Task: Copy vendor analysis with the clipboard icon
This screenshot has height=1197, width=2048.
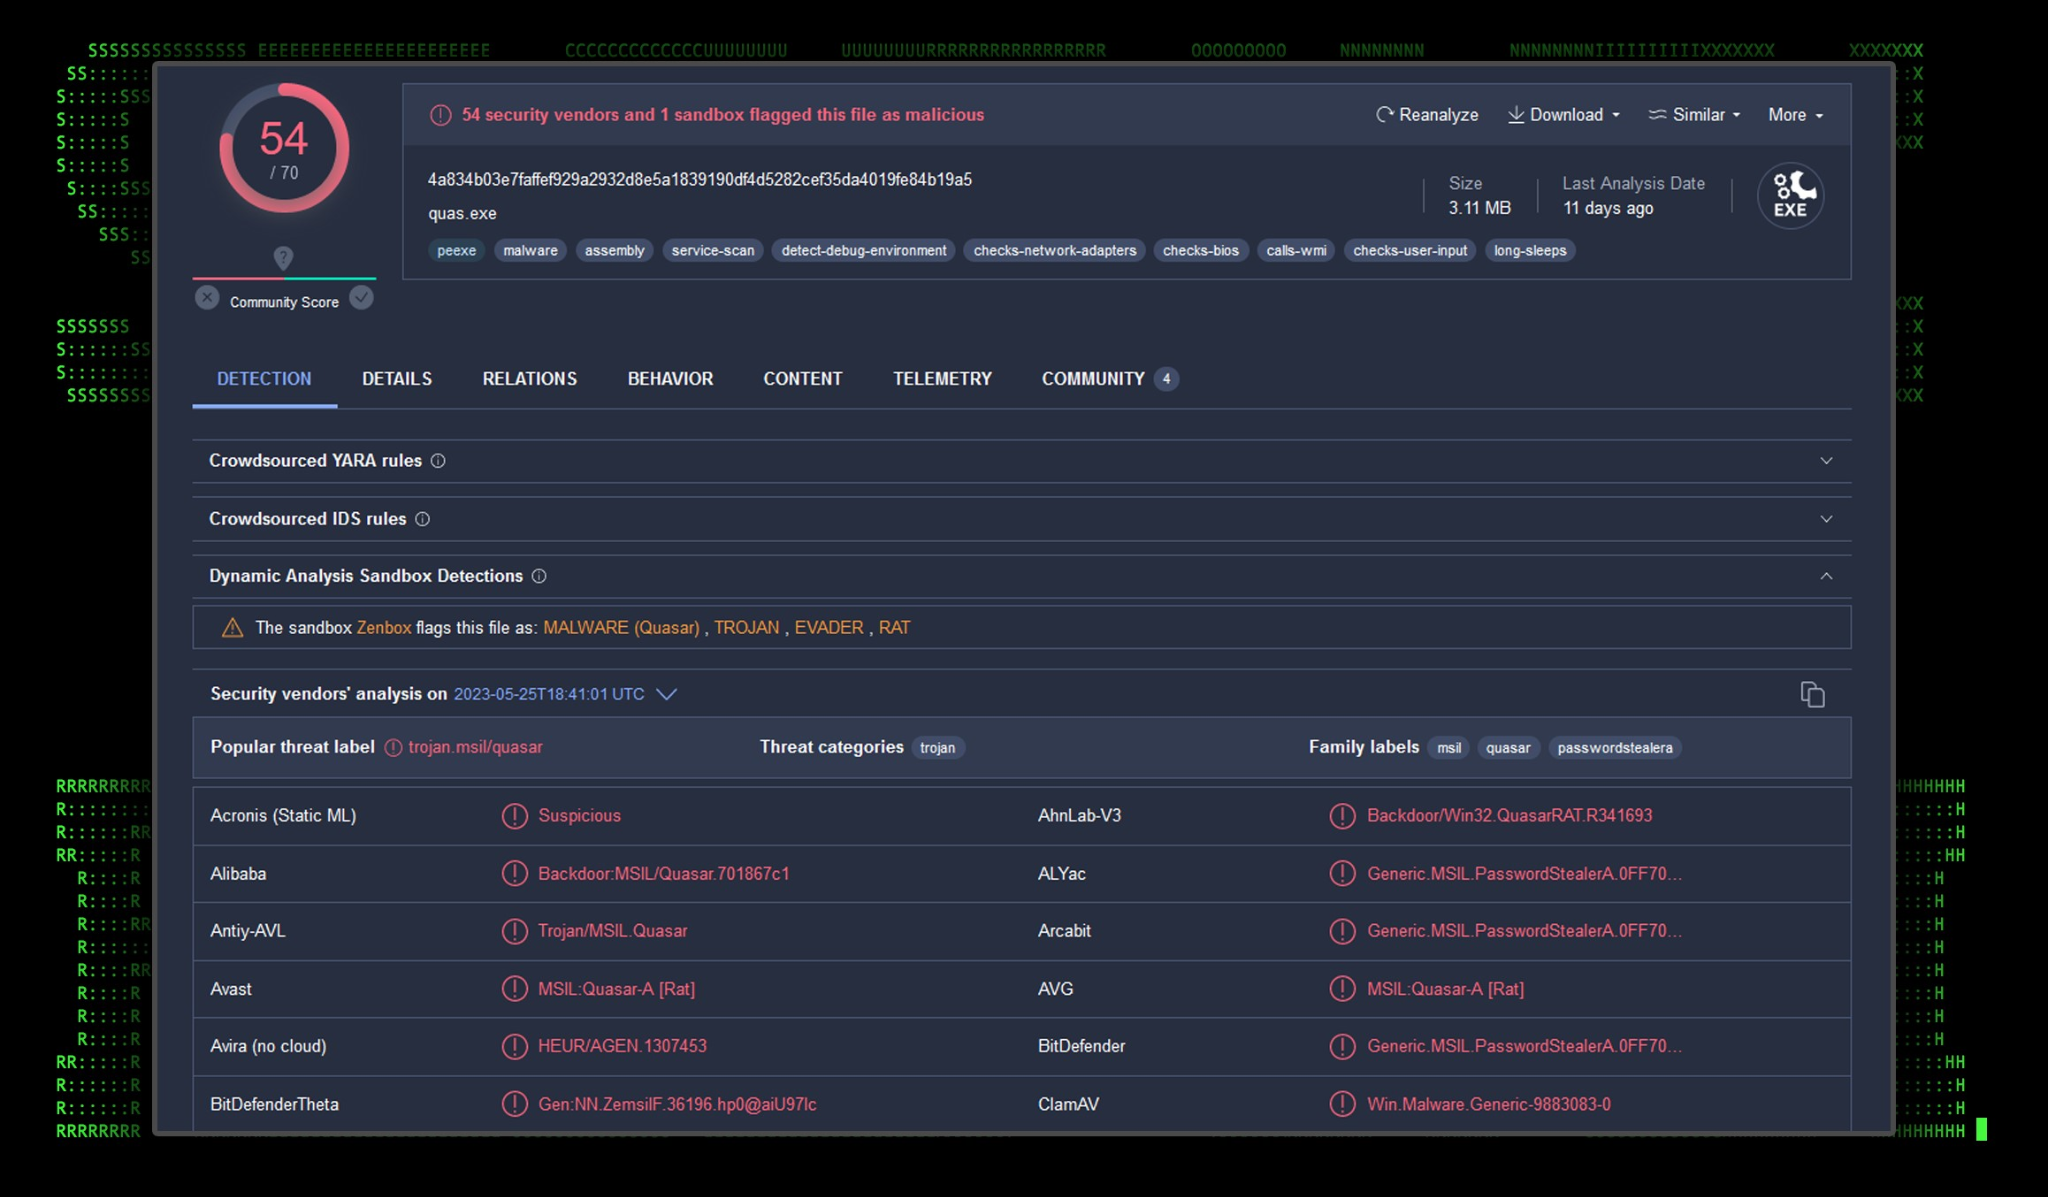Action: 1812,694
